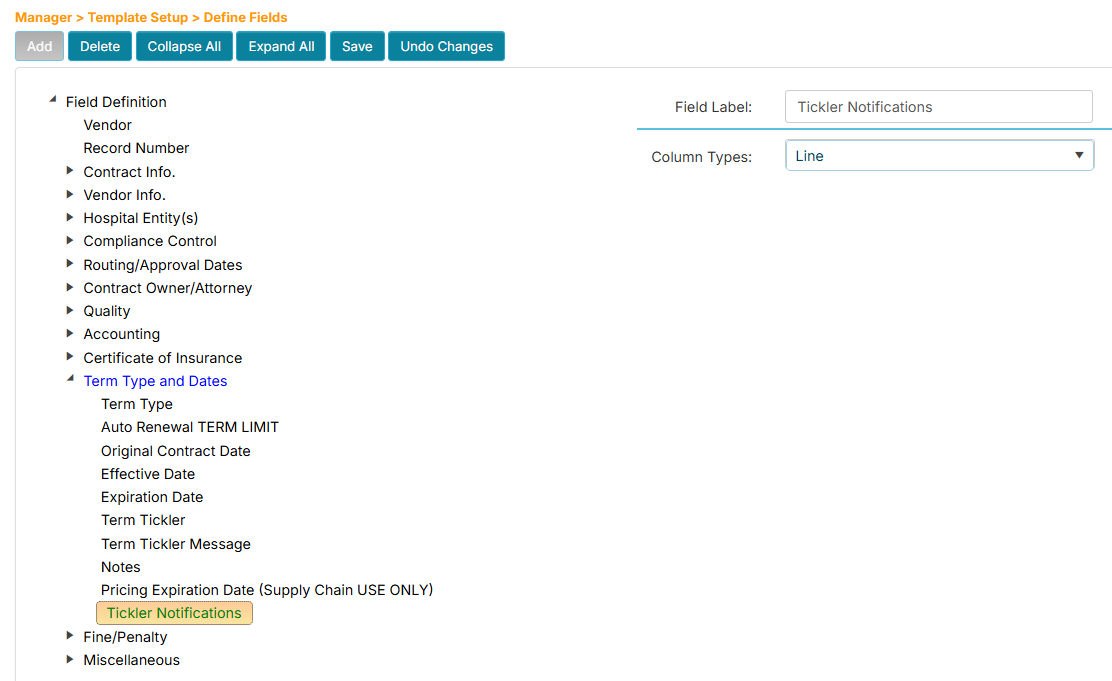1112x681 pixels.
Task: Click the Field Label text input
Action: [939, 107]
